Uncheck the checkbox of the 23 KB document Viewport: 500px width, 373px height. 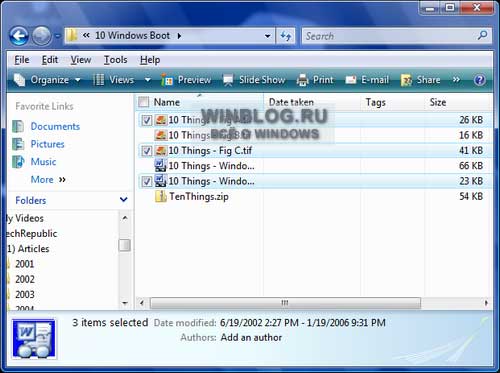coord(147,181)
